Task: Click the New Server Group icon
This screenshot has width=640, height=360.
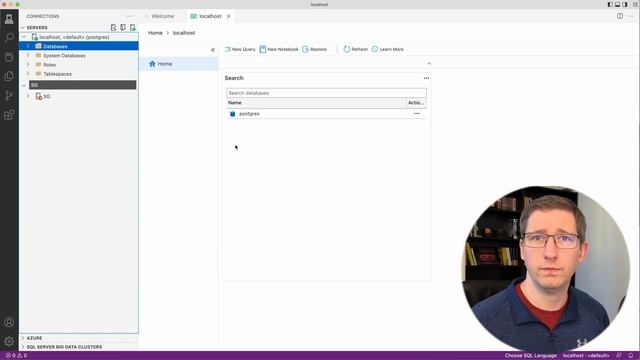Action: coord(123,27)
